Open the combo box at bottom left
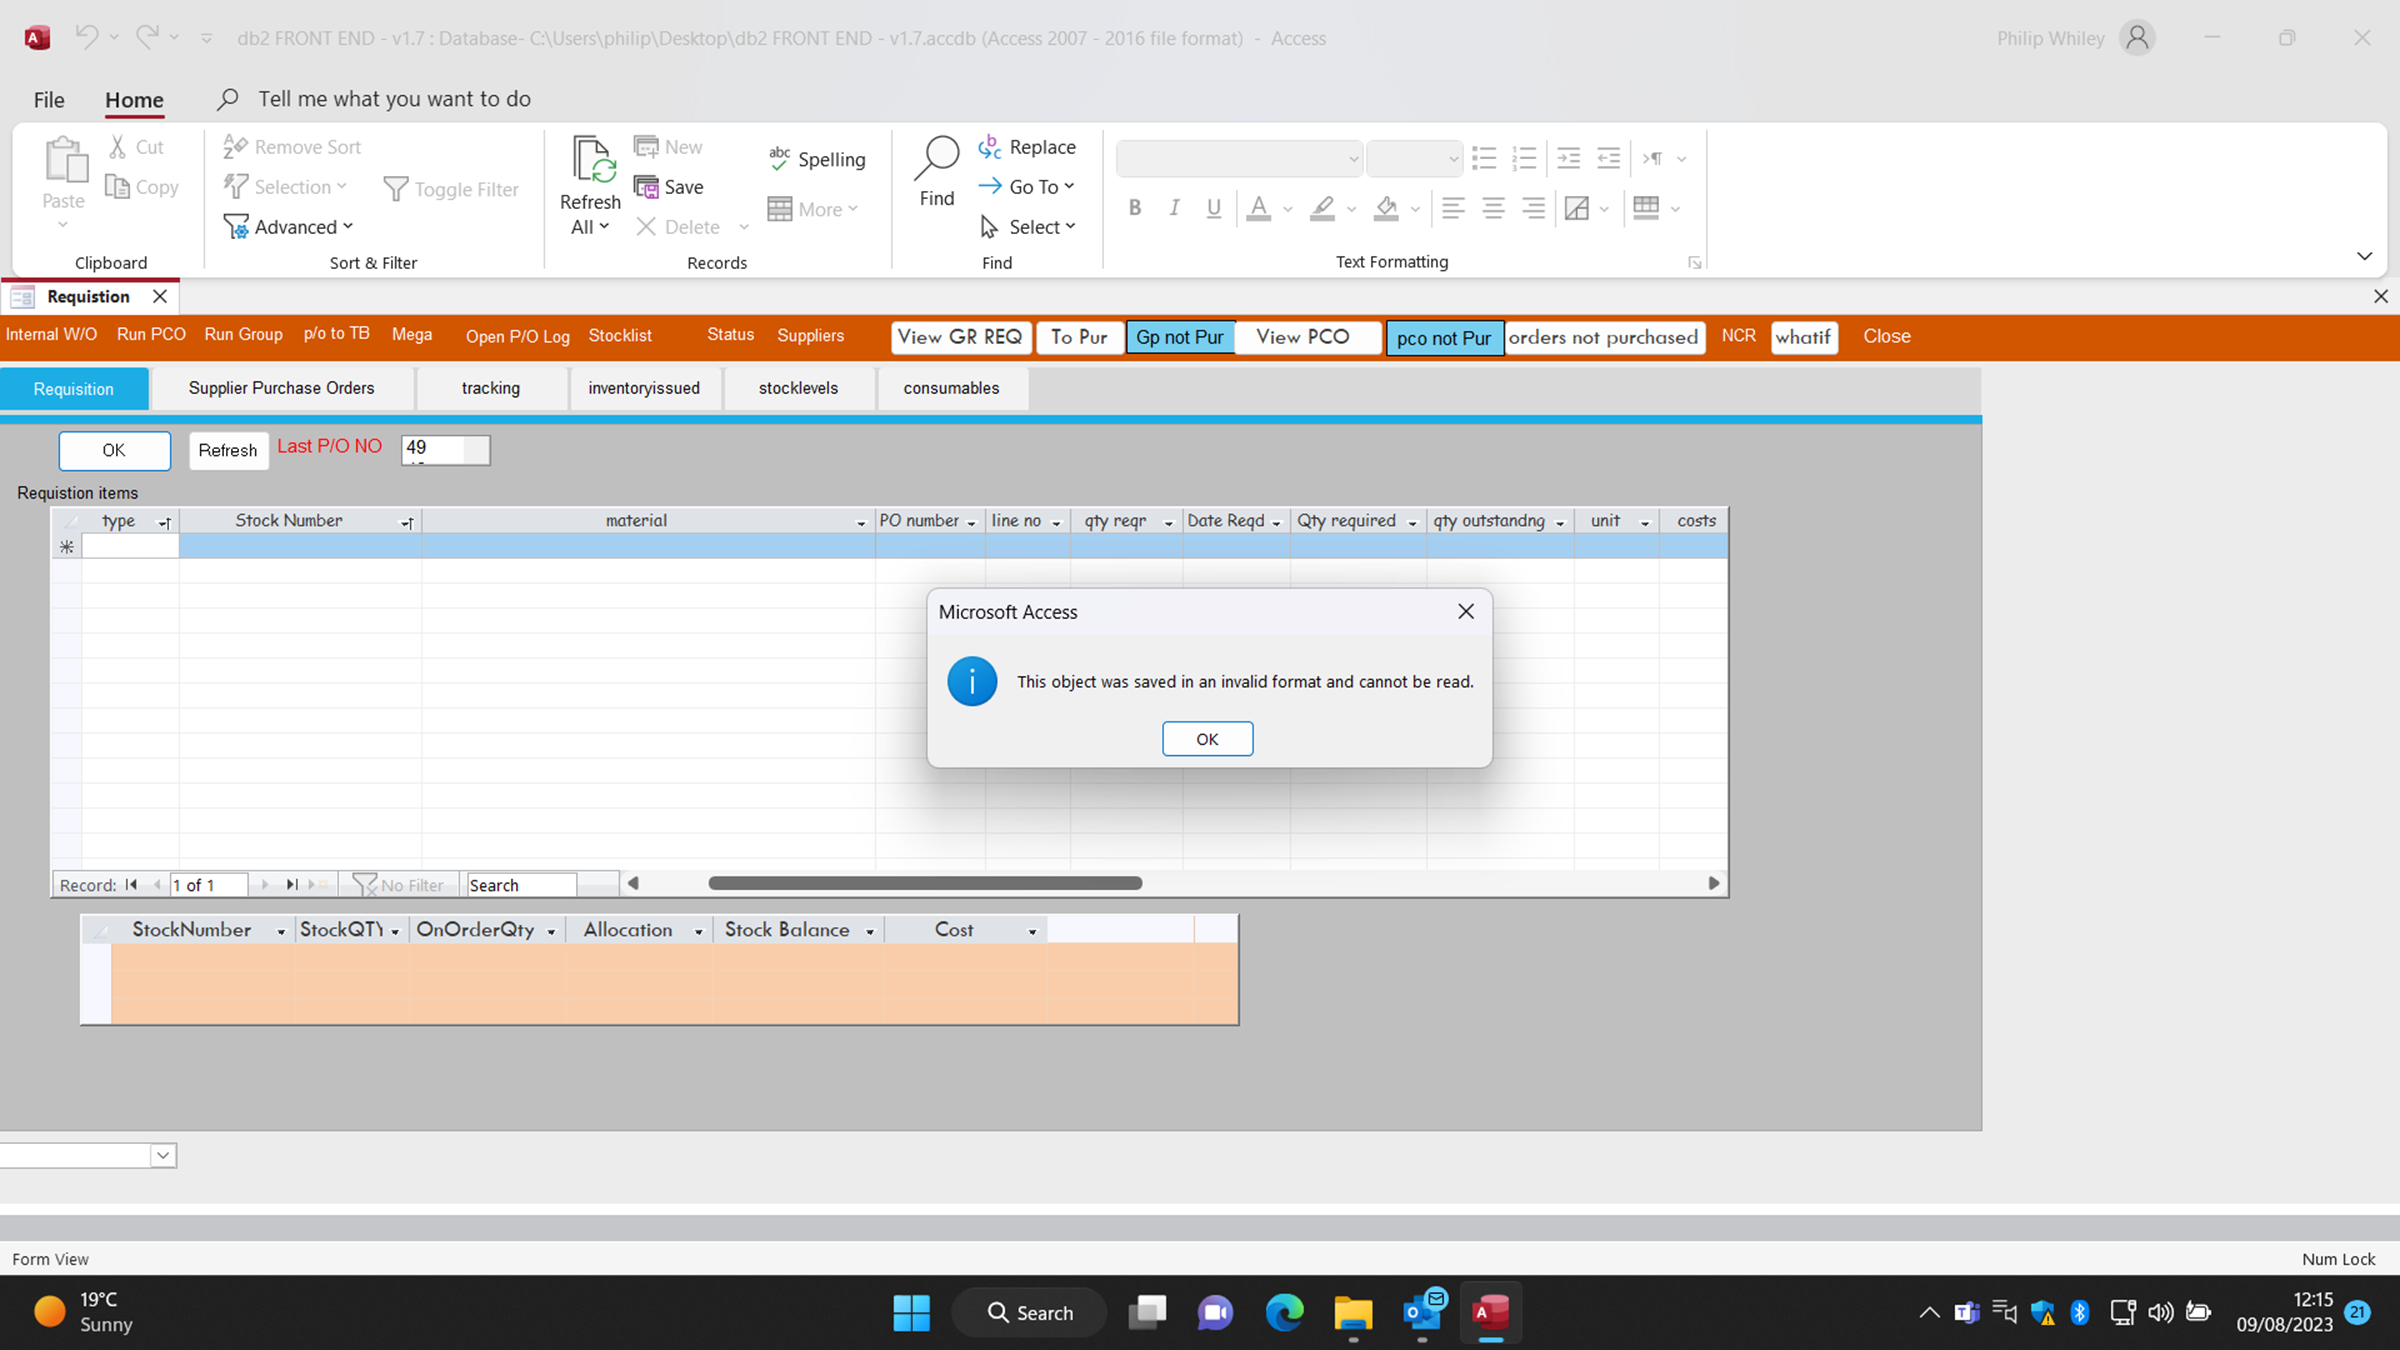 [163, 1156]
